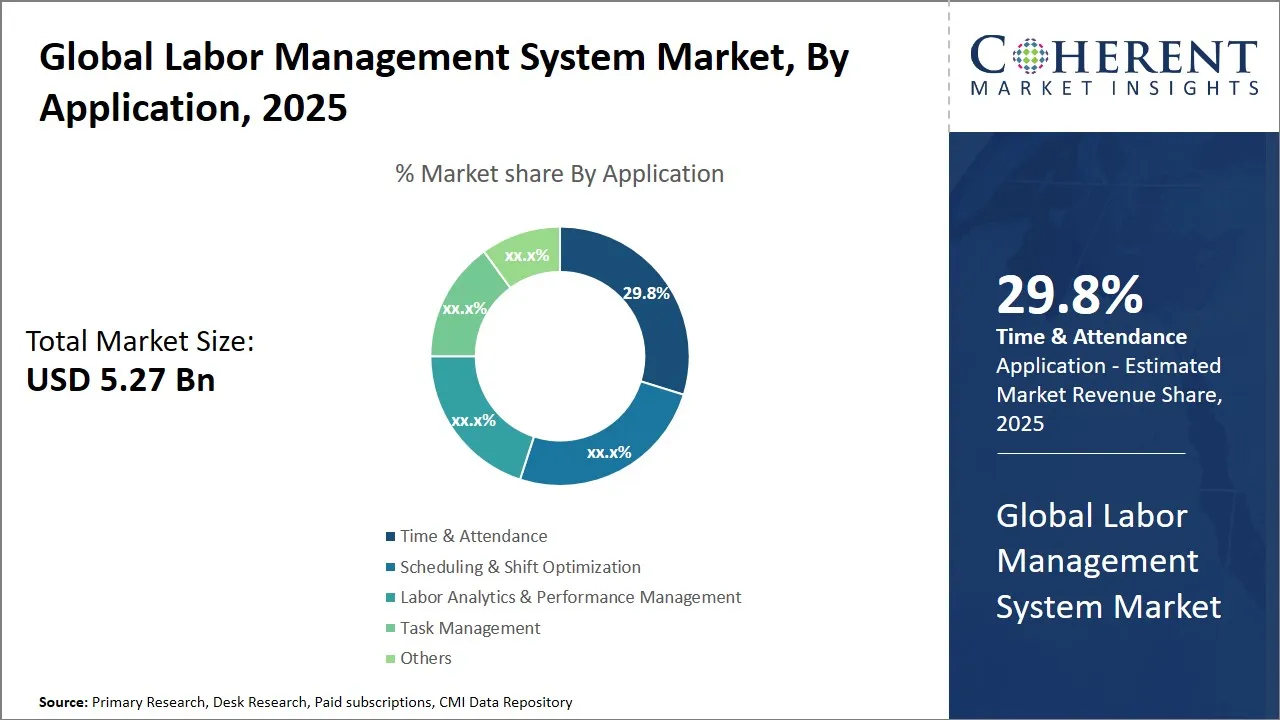Click the Time & Attendance legend label

[473, 537]
